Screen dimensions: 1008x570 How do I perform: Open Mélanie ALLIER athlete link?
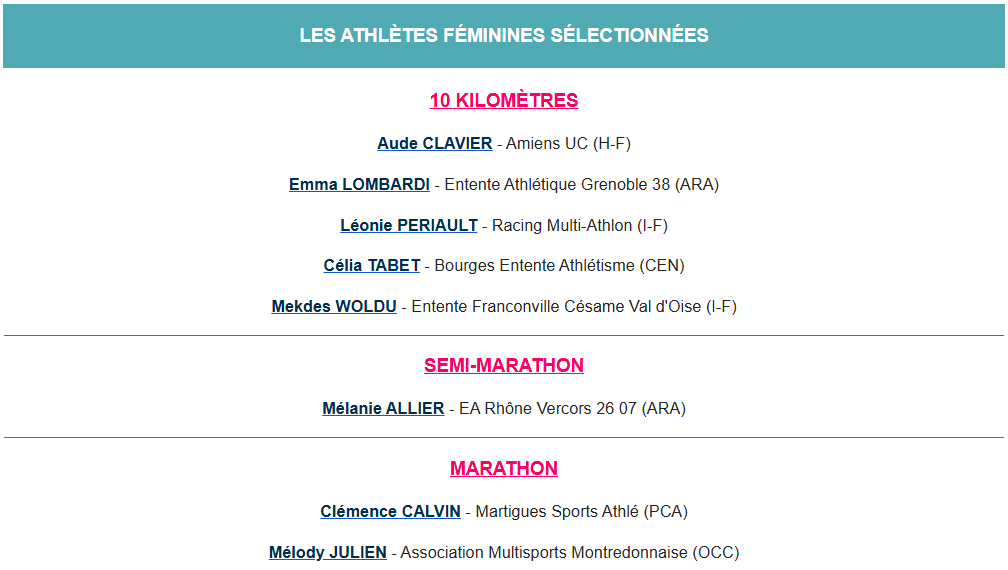coord(383,408)
